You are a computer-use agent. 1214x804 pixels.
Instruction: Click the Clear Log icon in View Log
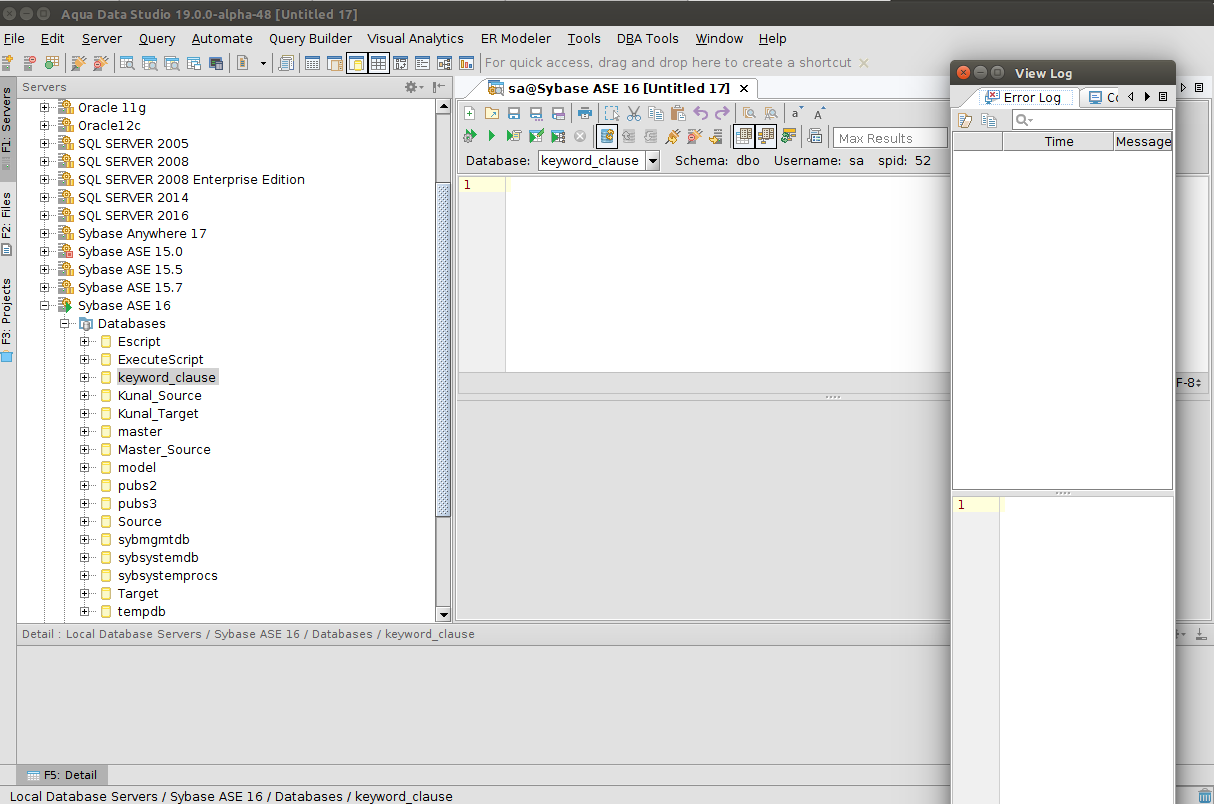point(966,120)
